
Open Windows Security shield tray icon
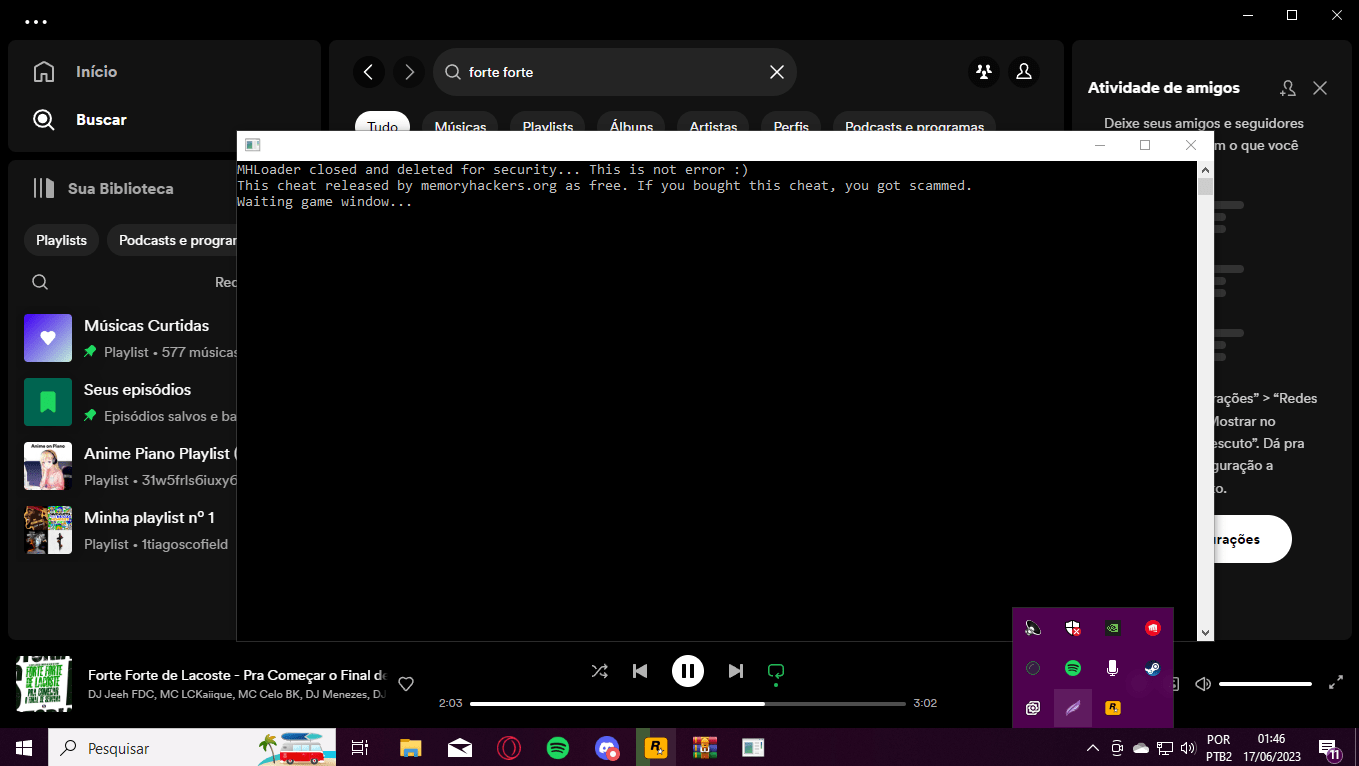point(1073,628)
